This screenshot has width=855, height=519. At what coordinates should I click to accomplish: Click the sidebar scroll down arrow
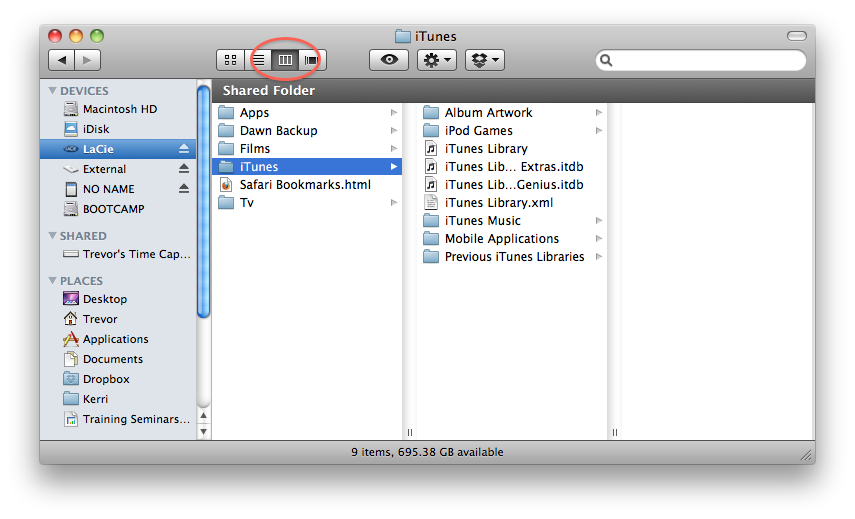(x=203, y=431)
